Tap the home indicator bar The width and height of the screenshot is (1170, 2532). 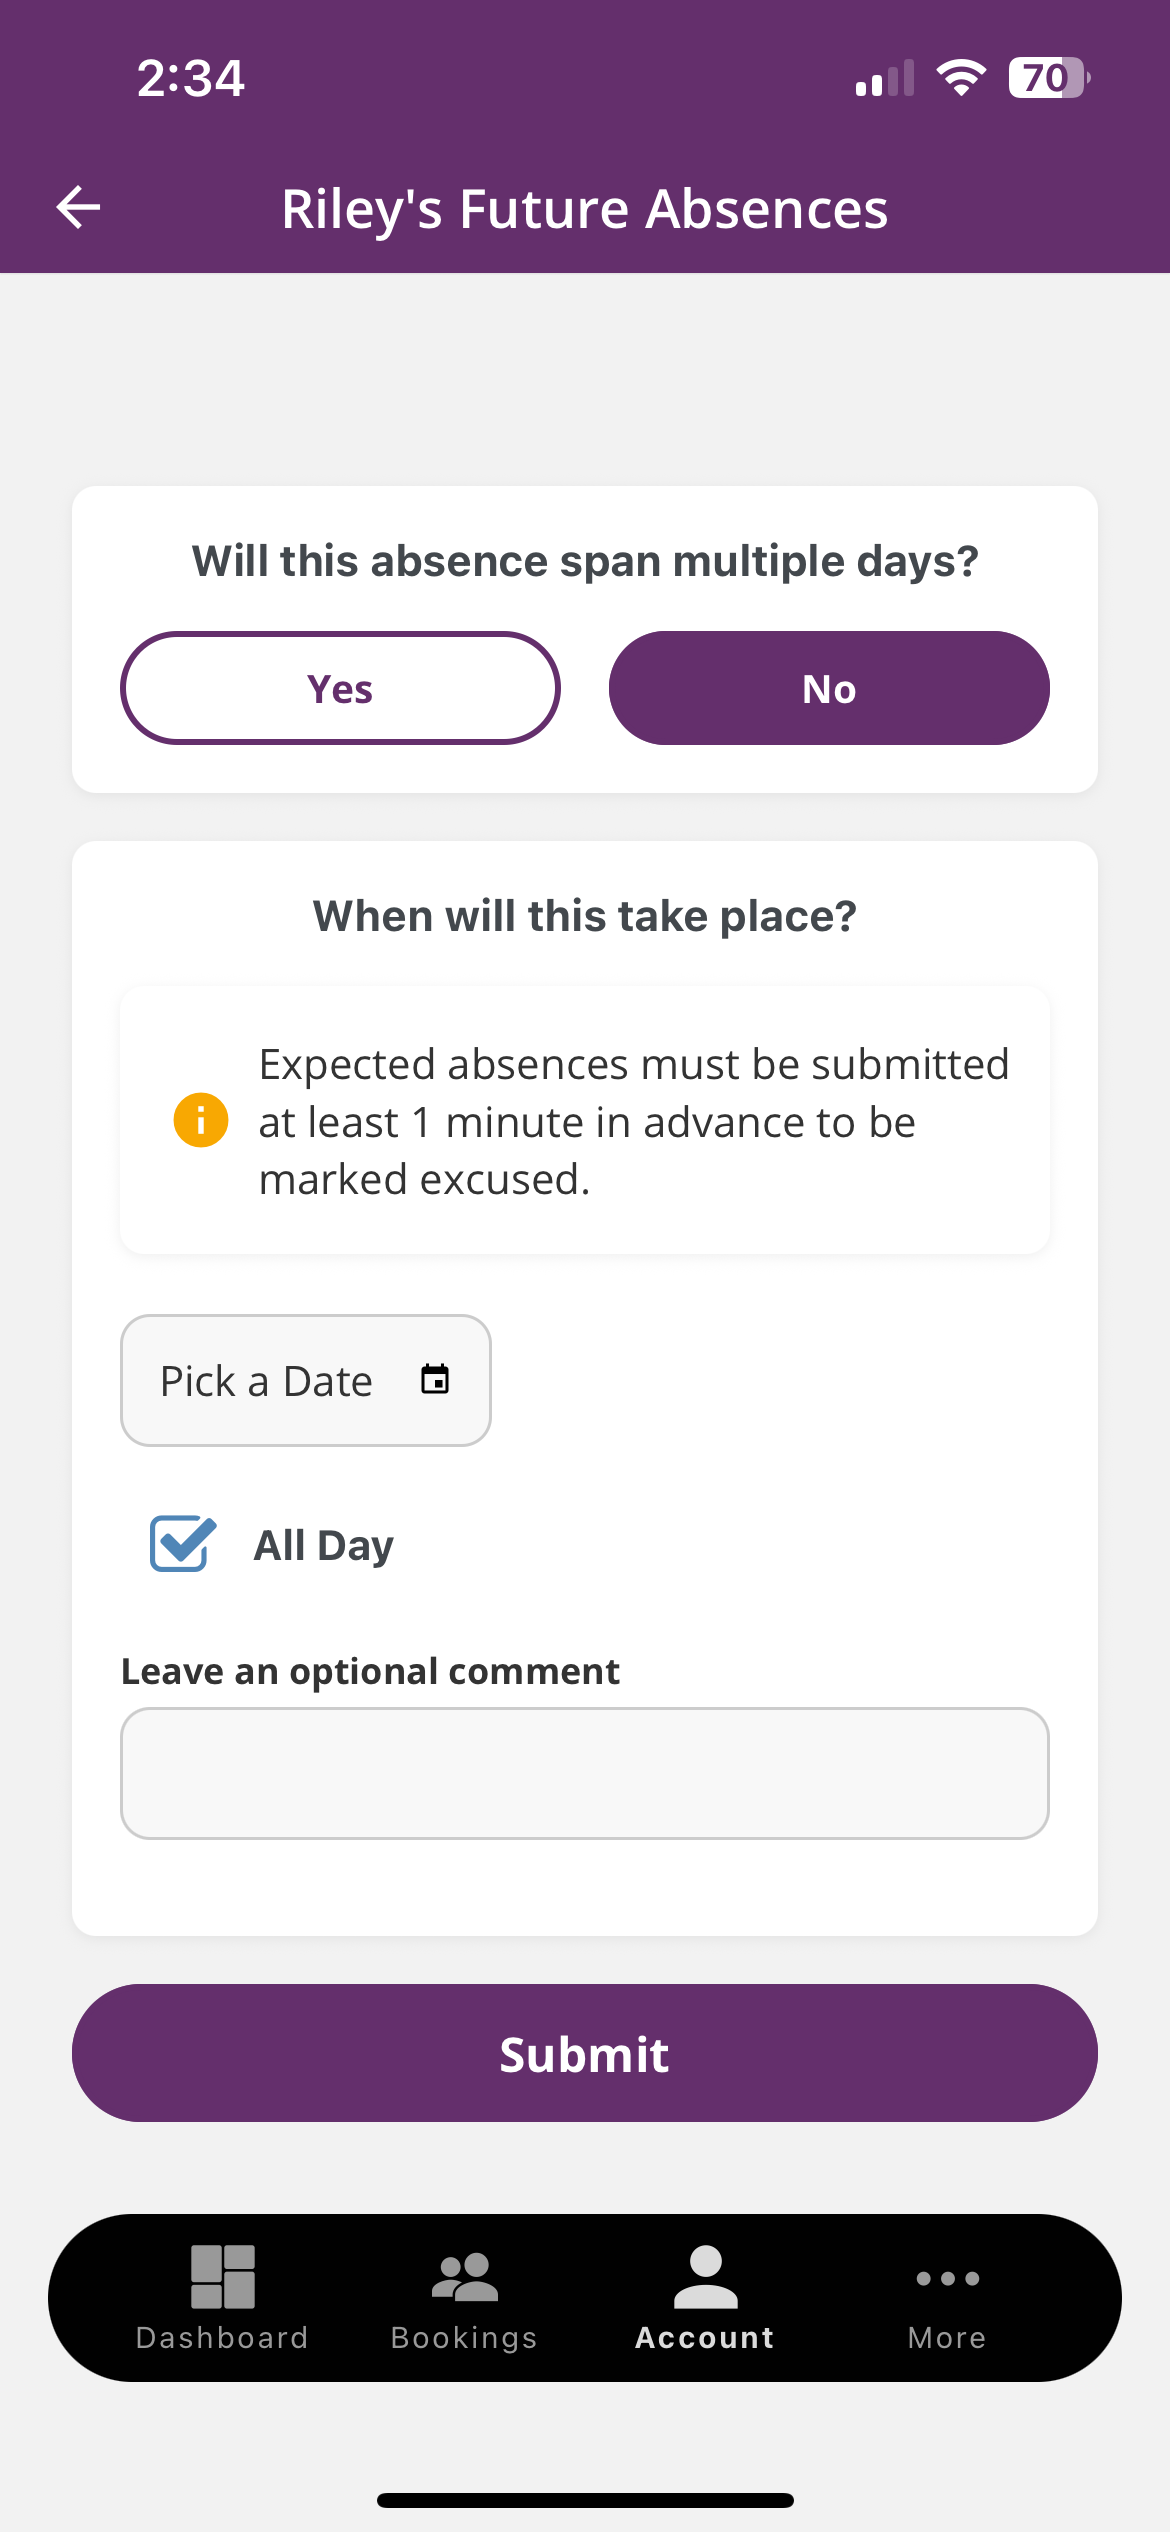point(585,2500)
